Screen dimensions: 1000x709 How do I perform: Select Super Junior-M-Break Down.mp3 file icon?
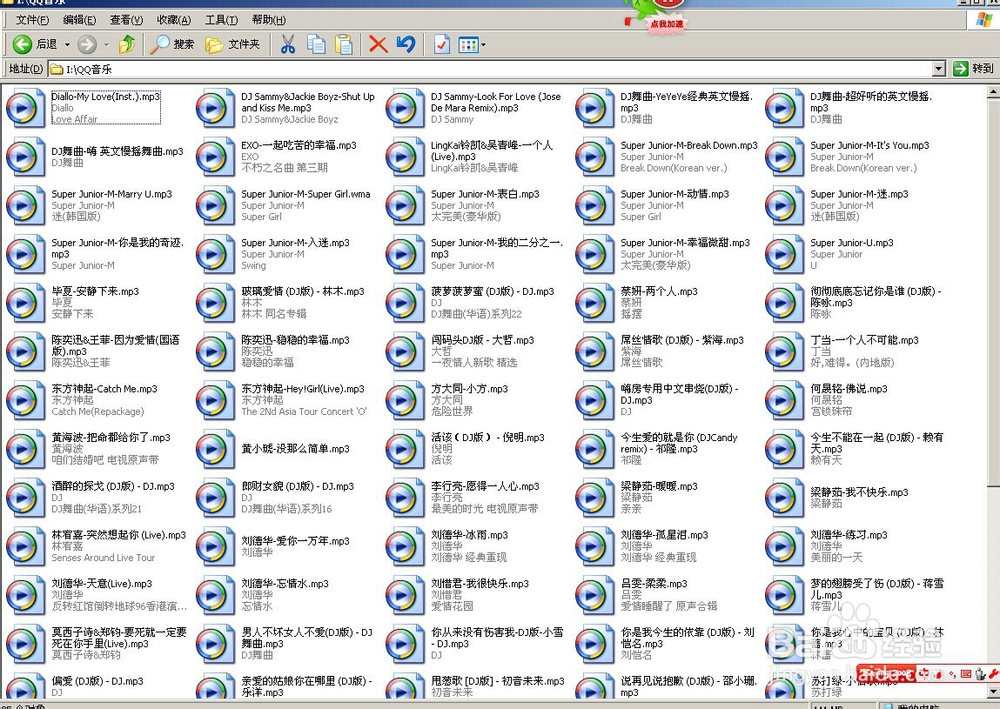tap(594, 156)
